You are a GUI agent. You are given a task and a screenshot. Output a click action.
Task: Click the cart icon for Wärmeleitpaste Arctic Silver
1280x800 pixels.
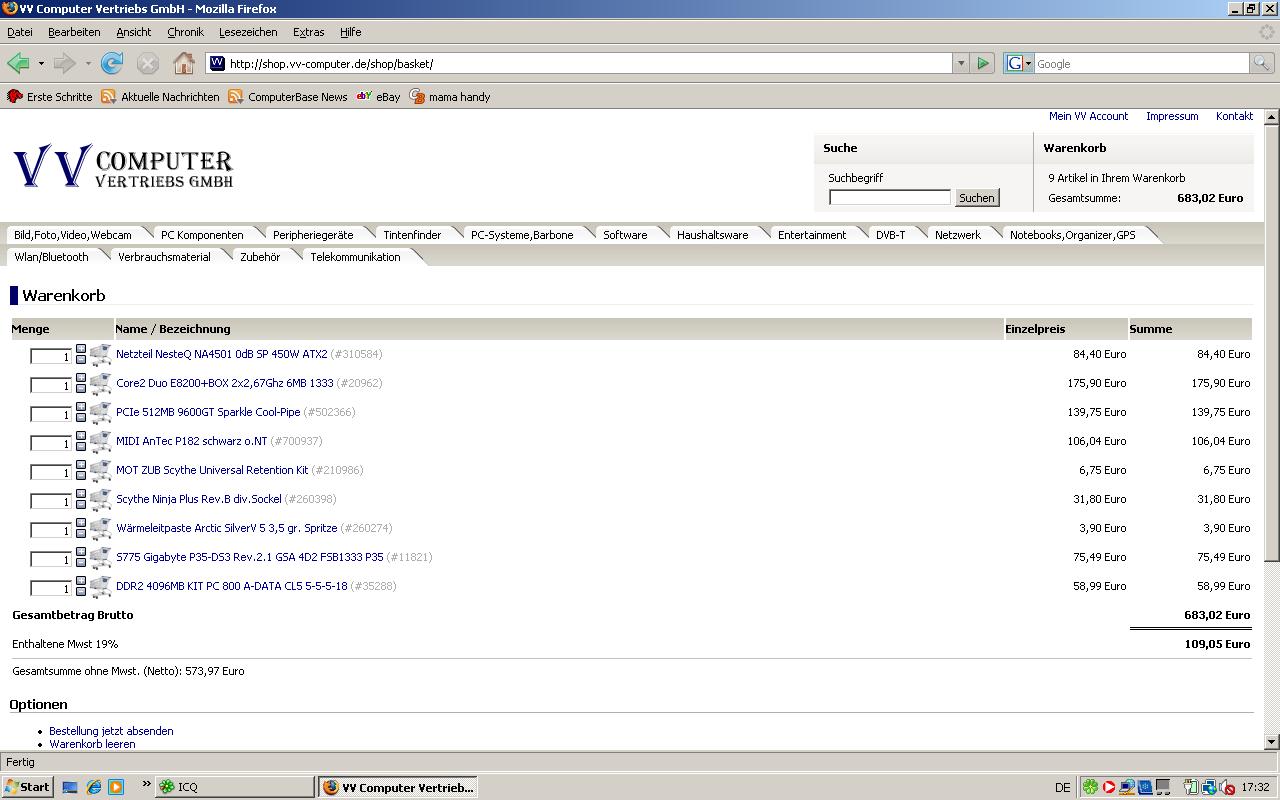pyautogui.click(x=100, y=529)
